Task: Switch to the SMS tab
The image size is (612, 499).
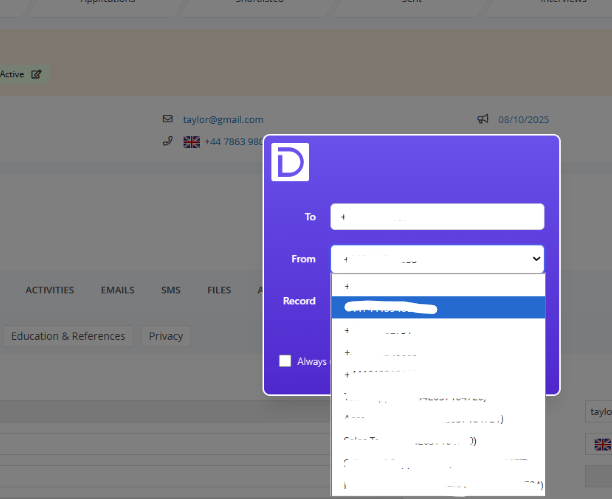Action: pos(171,290)
